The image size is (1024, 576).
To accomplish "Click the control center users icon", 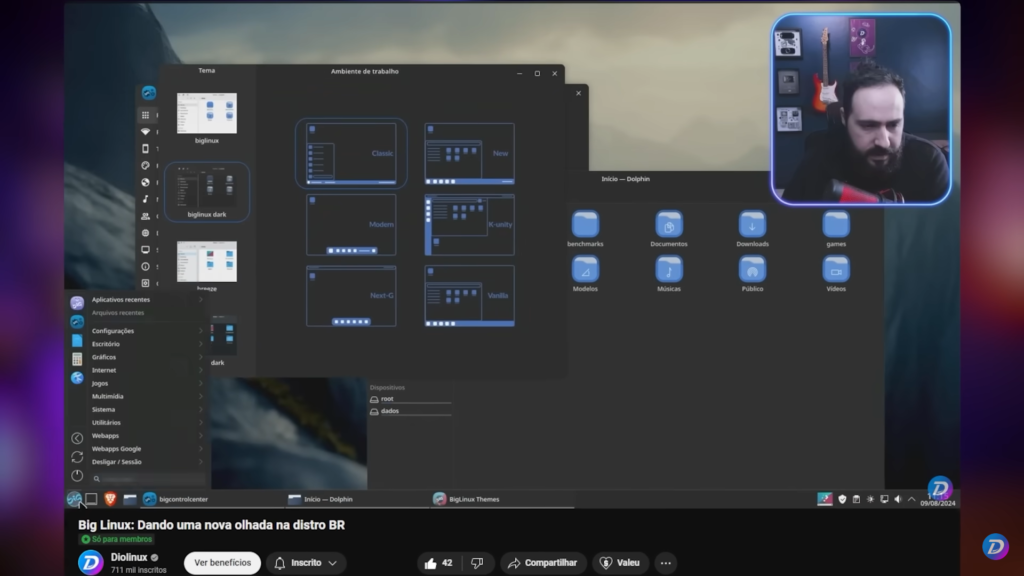I will [146, 216].
